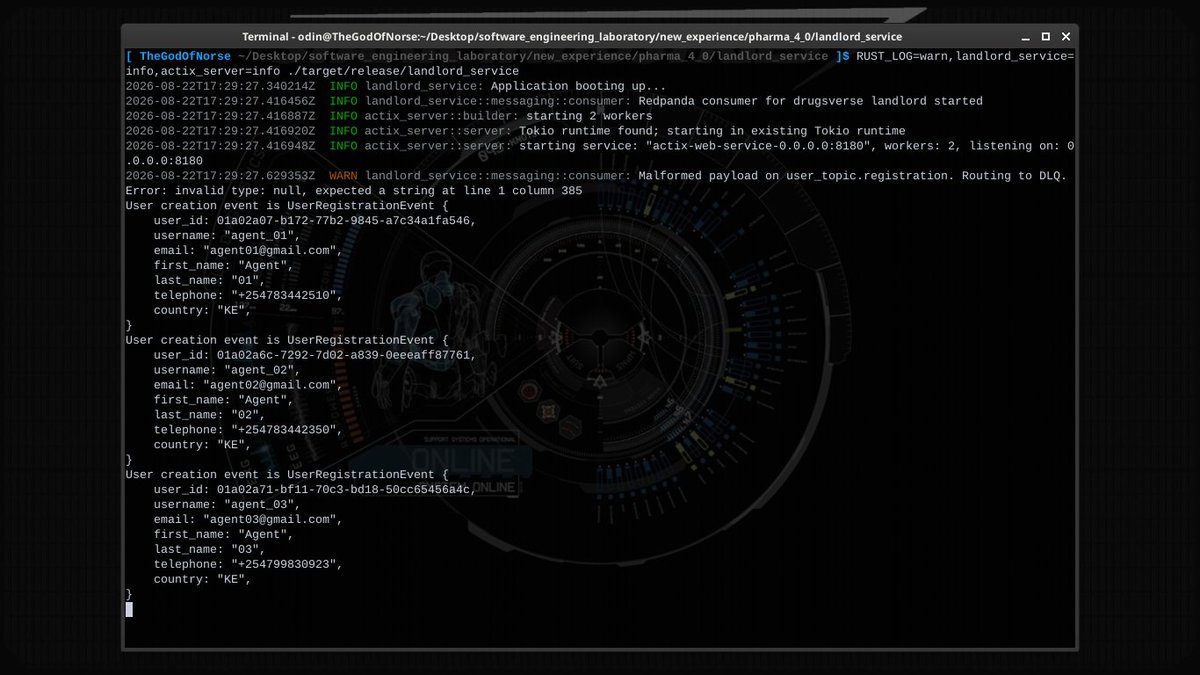Click "./target/release/landlord_service" in the command
Image resolution: width=1200 pixels, height=675 pixels.
404,71
